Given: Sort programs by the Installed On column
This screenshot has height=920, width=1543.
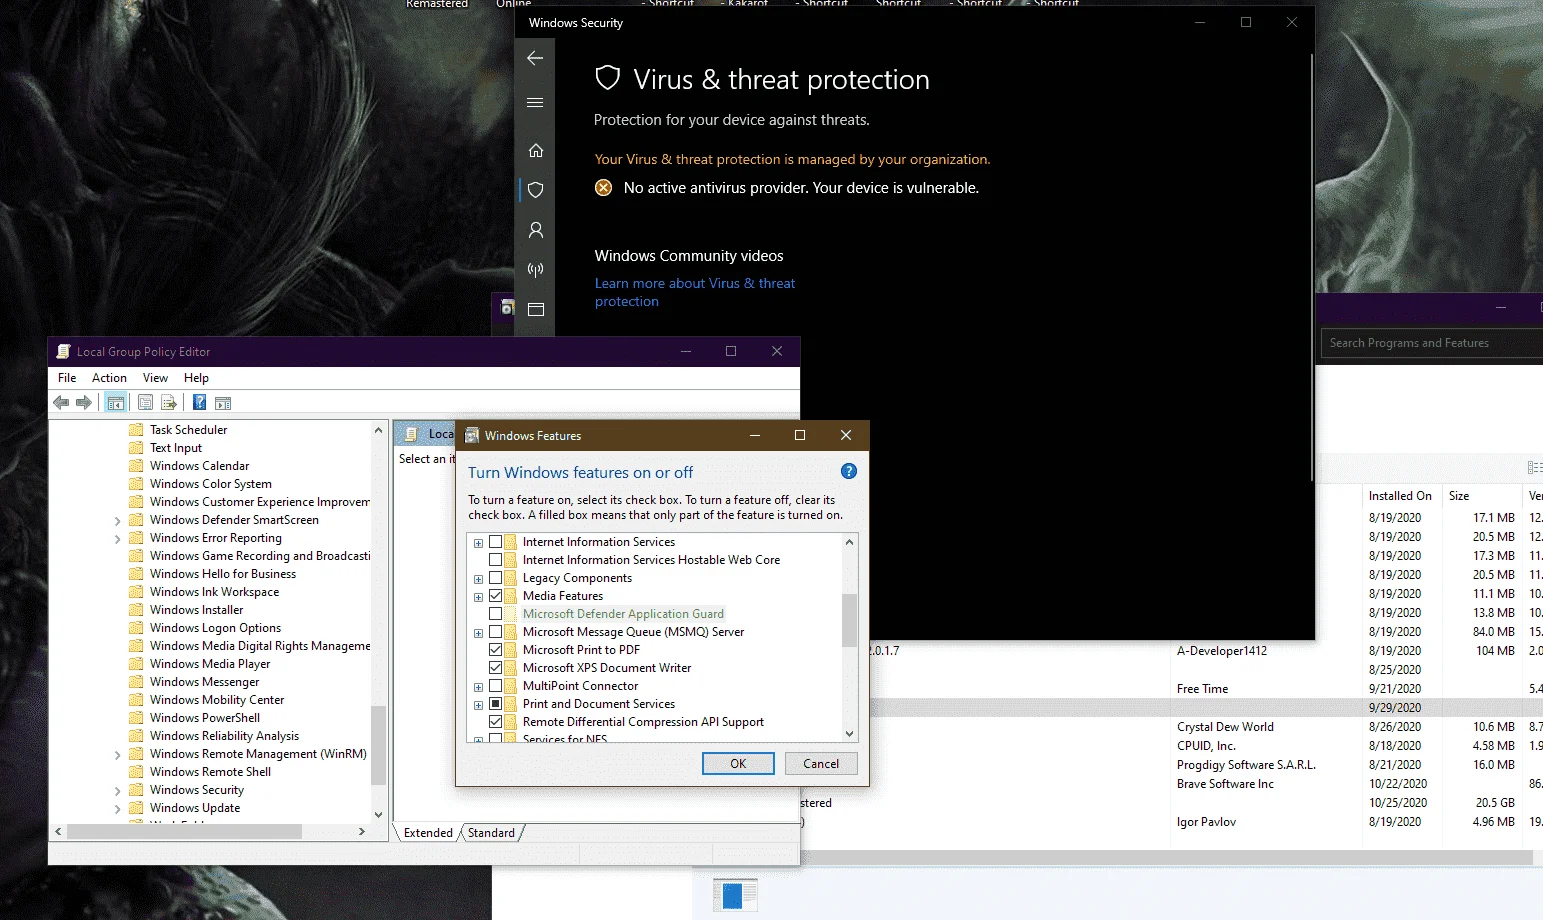Looking at the screenshot, I should [1400, 496].
